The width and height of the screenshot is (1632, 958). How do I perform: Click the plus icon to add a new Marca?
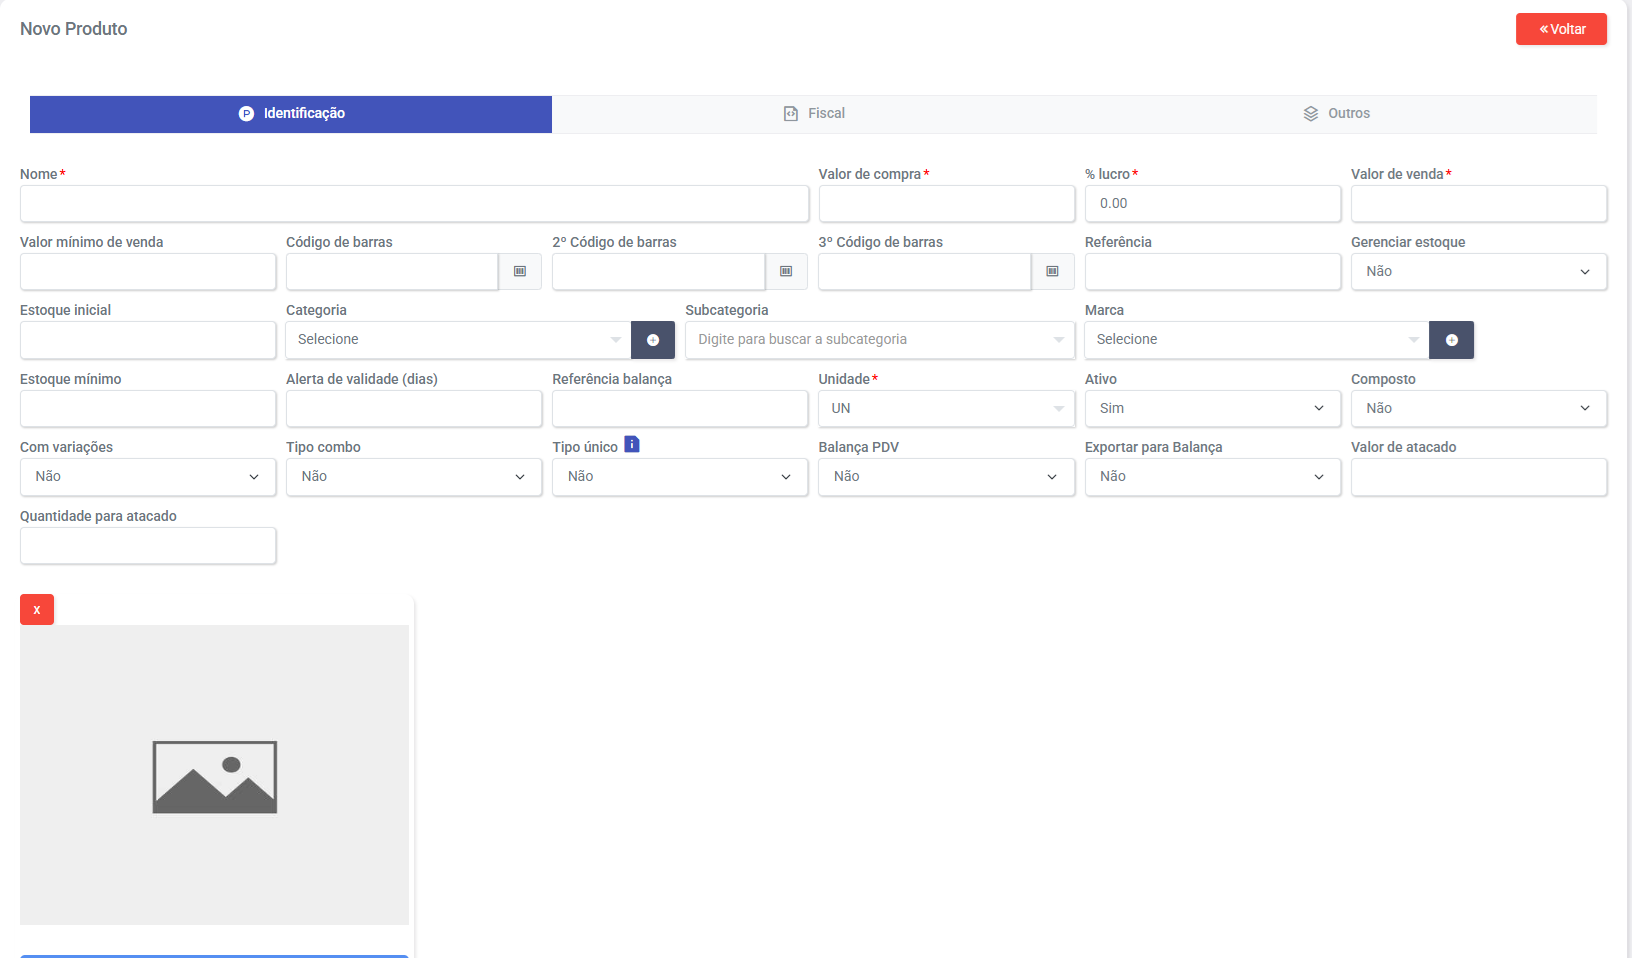(1451, 340)
